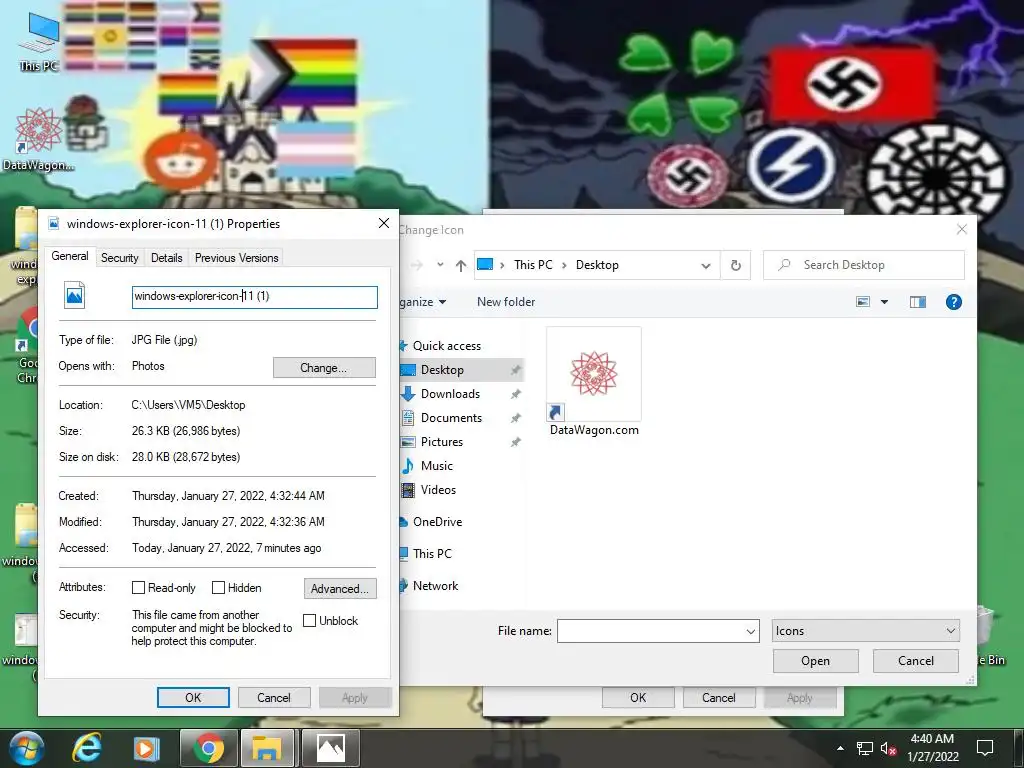Select Quick access in navigation pane

tap(447, 345)
